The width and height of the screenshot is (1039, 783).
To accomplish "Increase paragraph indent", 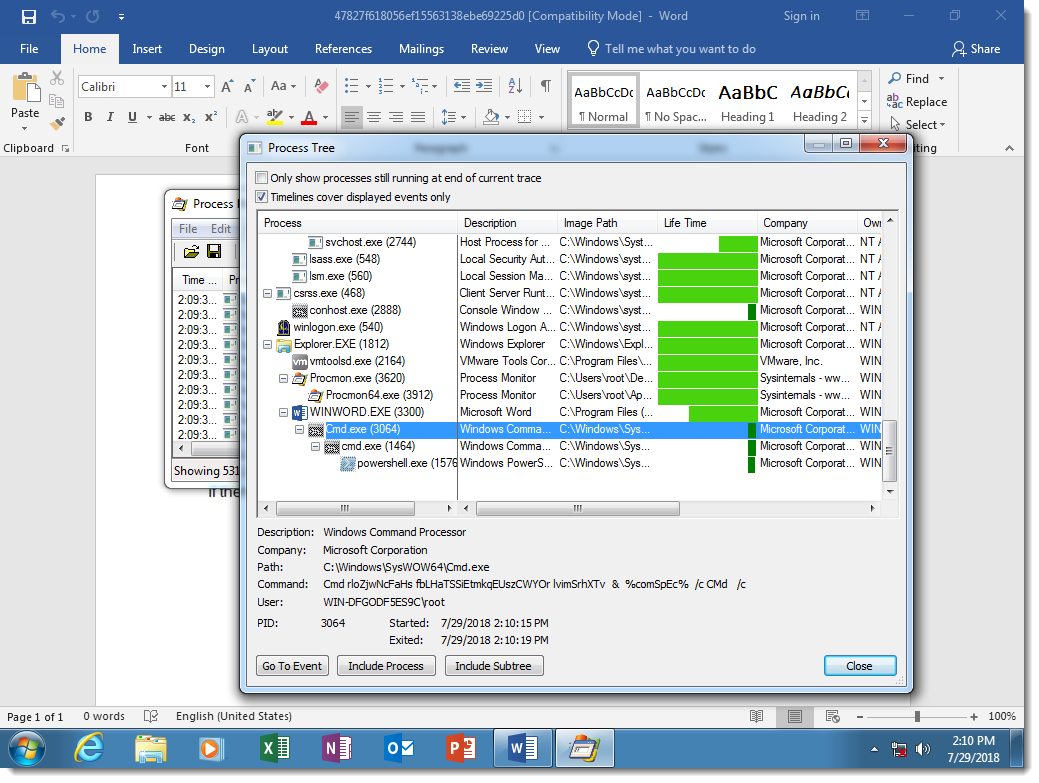I will tap(484, 86).
